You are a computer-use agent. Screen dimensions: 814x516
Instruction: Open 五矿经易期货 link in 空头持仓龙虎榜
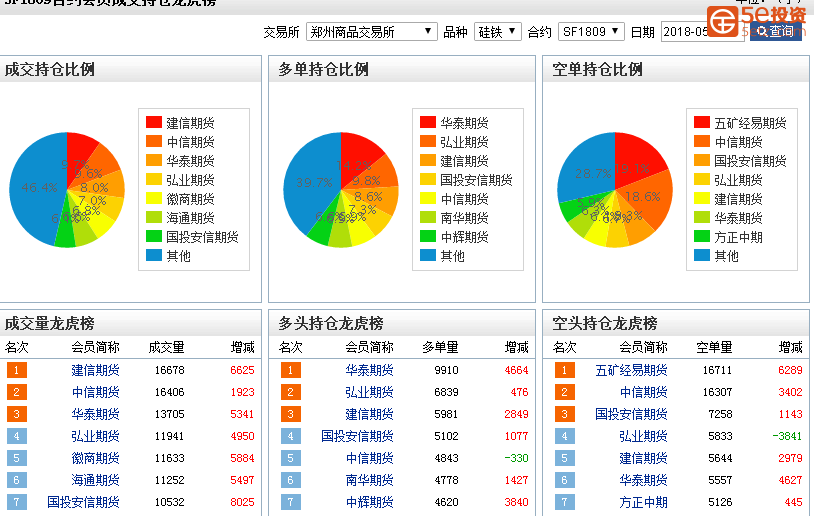click(631, 370)
